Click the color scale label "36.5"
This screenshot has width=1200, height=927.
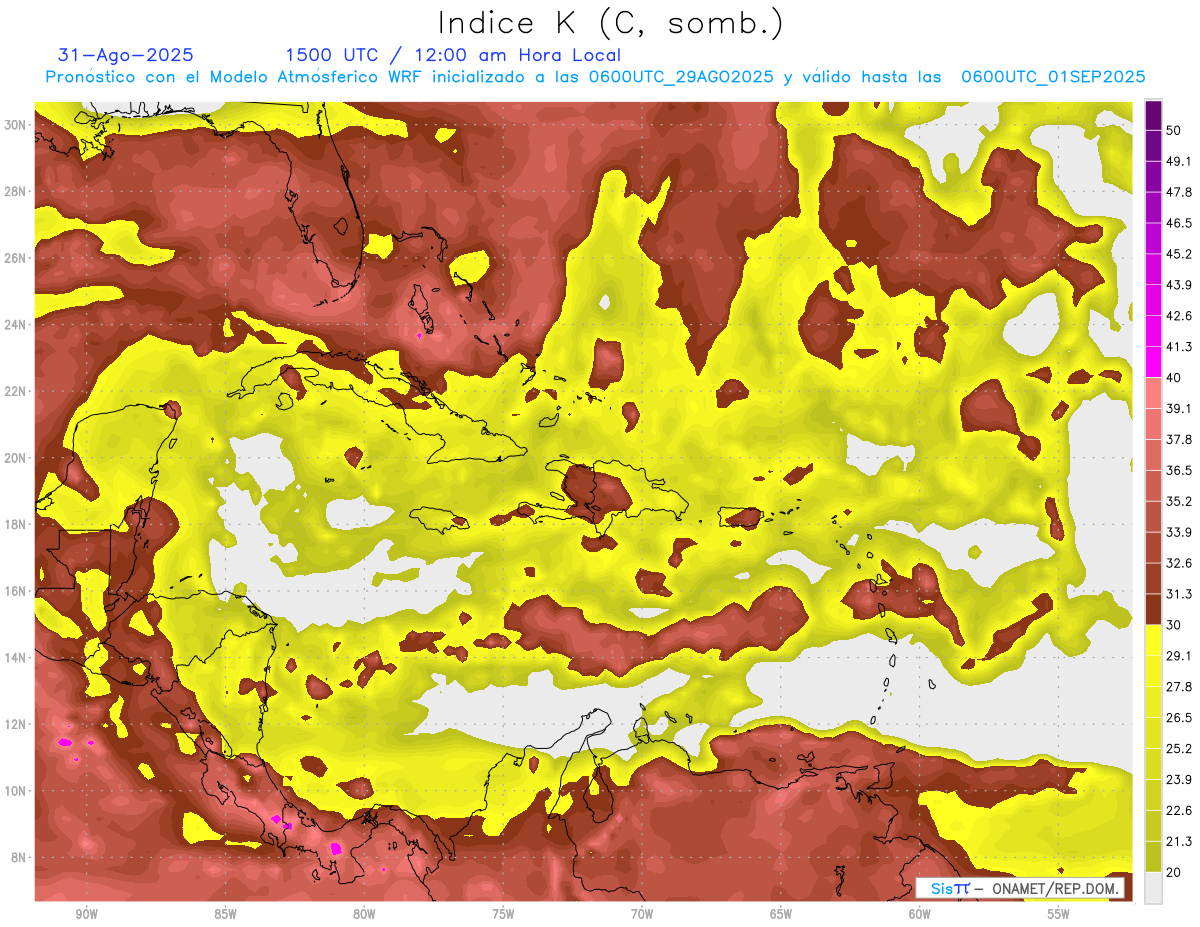coord(1179,470)
